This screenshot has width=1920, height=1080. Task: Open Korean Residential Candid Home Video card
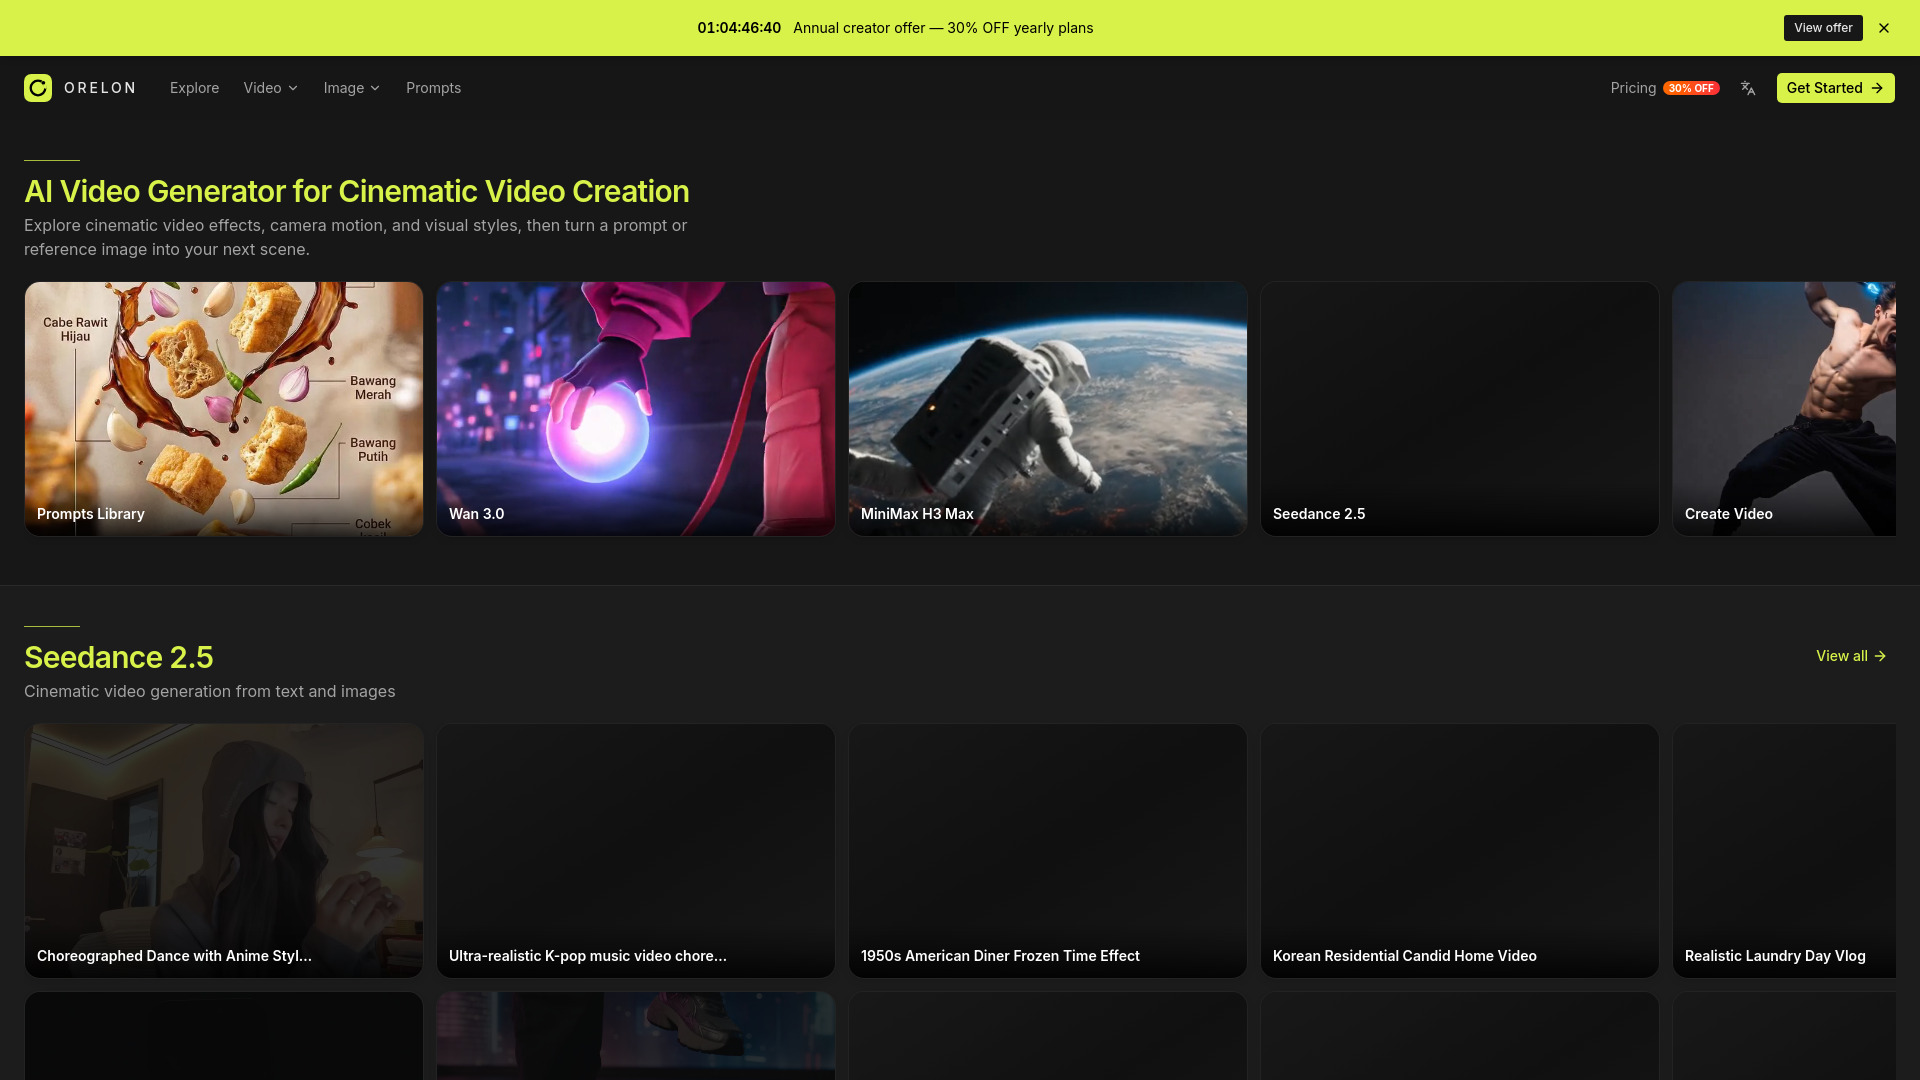[1460, 851]
